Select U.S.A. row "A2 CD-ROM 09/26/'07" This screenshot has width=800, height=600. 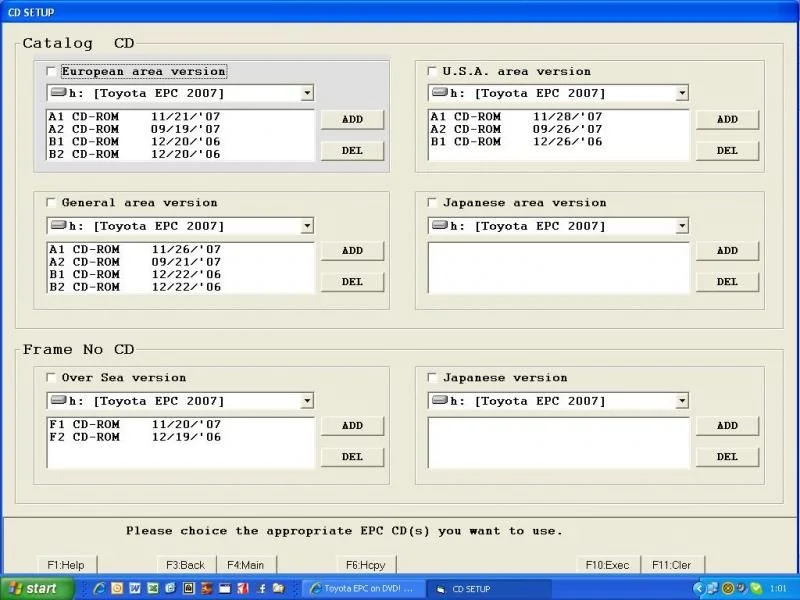558,129
